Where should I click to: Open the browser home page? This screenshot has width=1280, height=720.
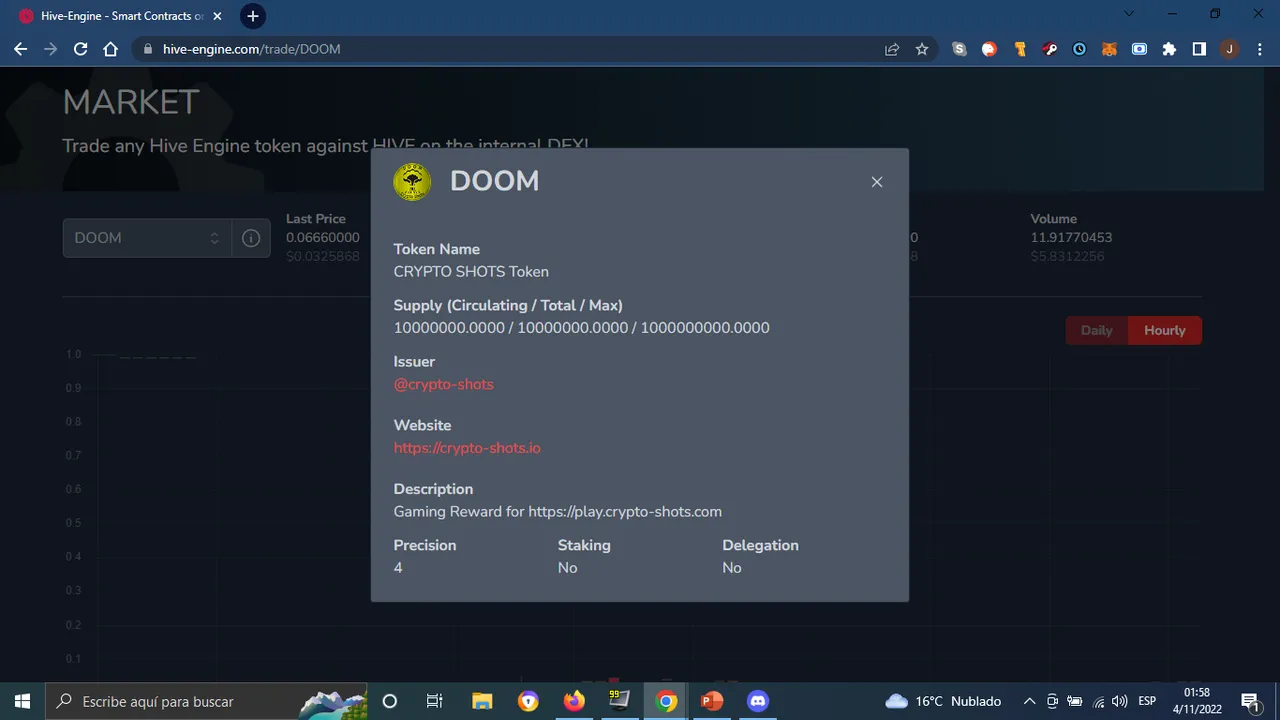[111, 49]
